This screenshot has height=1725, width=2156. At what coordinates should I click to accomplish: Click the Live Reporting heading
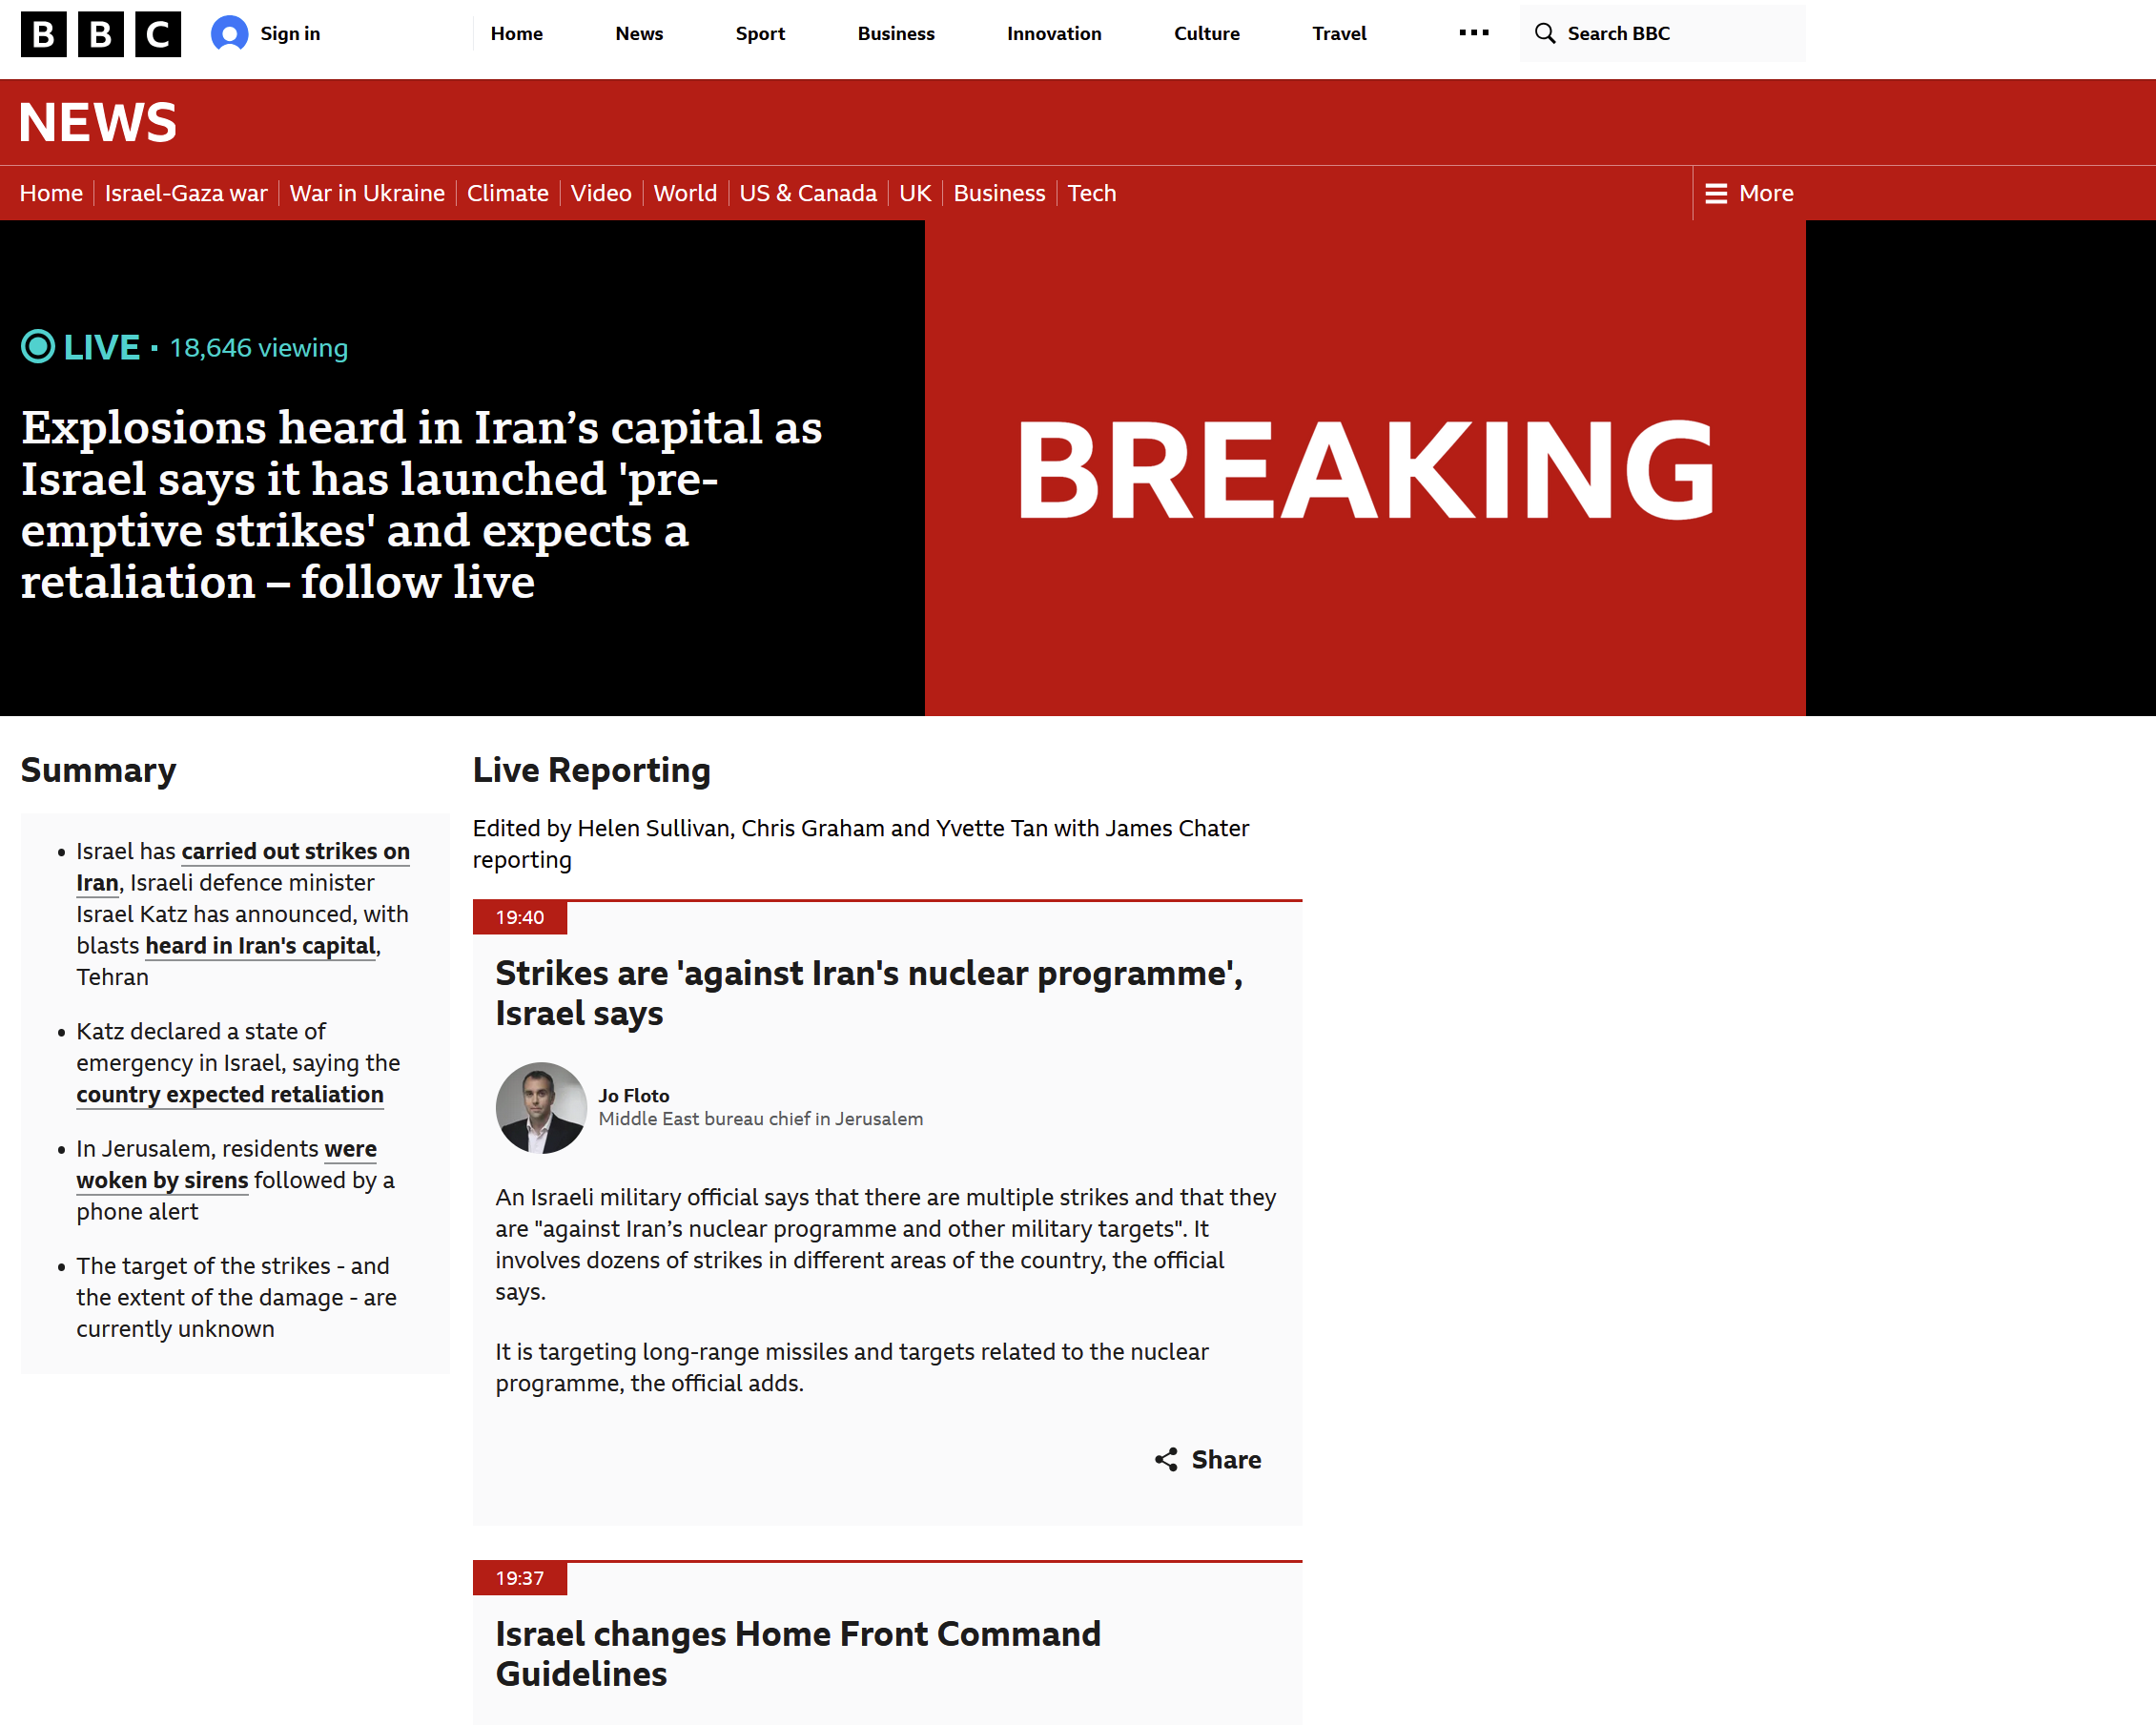[x=591, y=770]
